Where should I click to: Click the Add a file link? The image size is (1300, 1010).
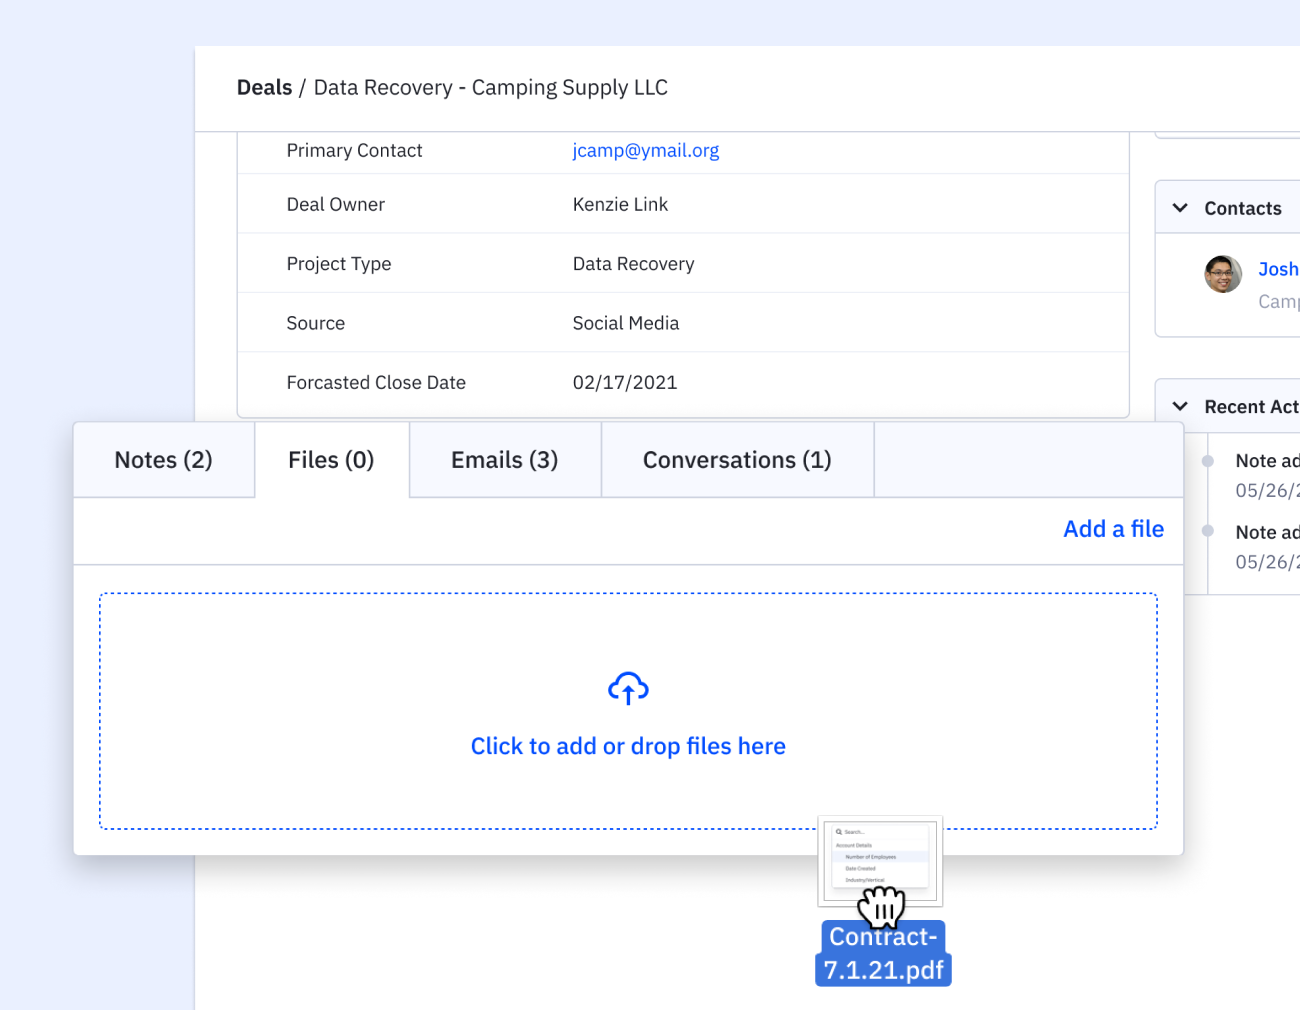click(1113, 528)
